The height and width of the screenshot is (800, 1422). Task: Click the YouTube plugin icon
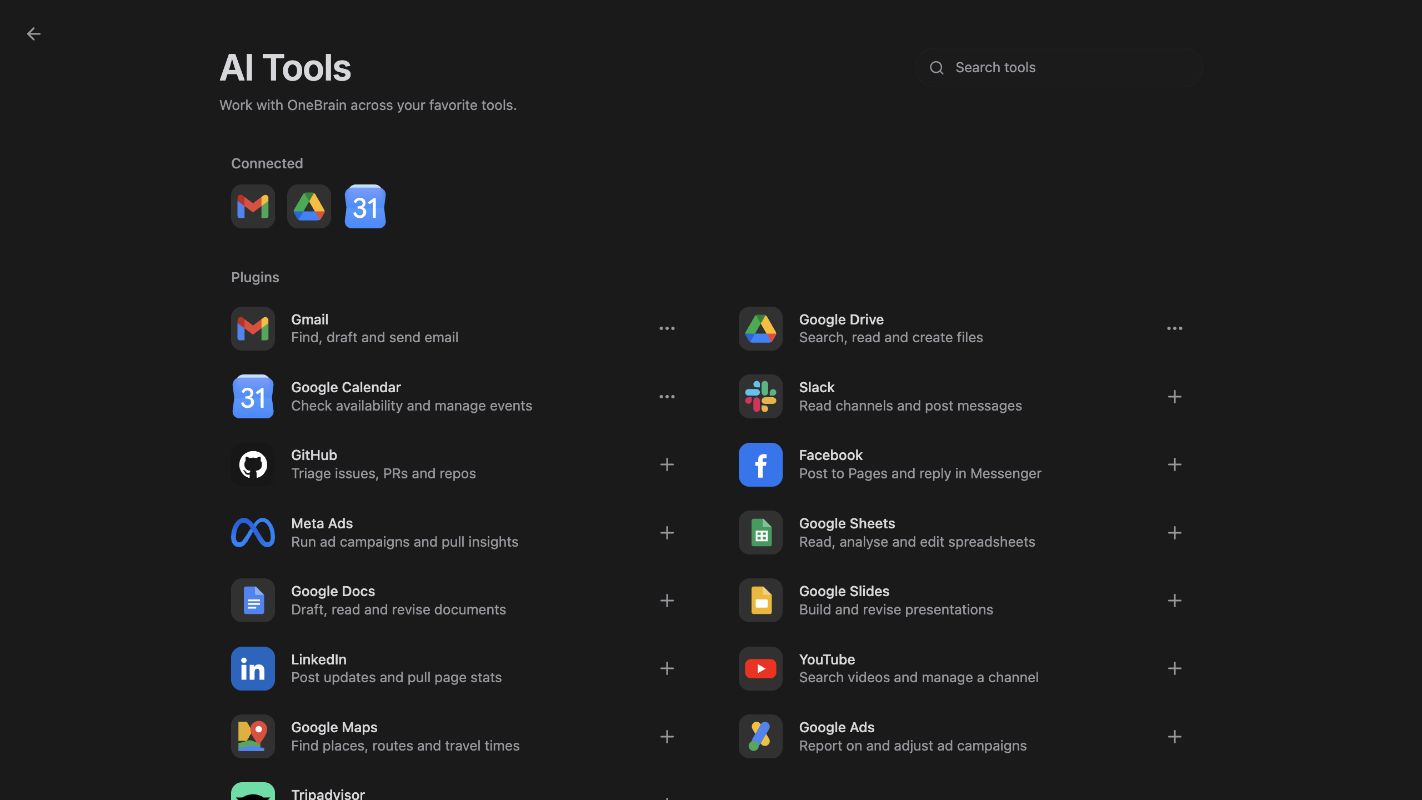(x=761, y=668)
